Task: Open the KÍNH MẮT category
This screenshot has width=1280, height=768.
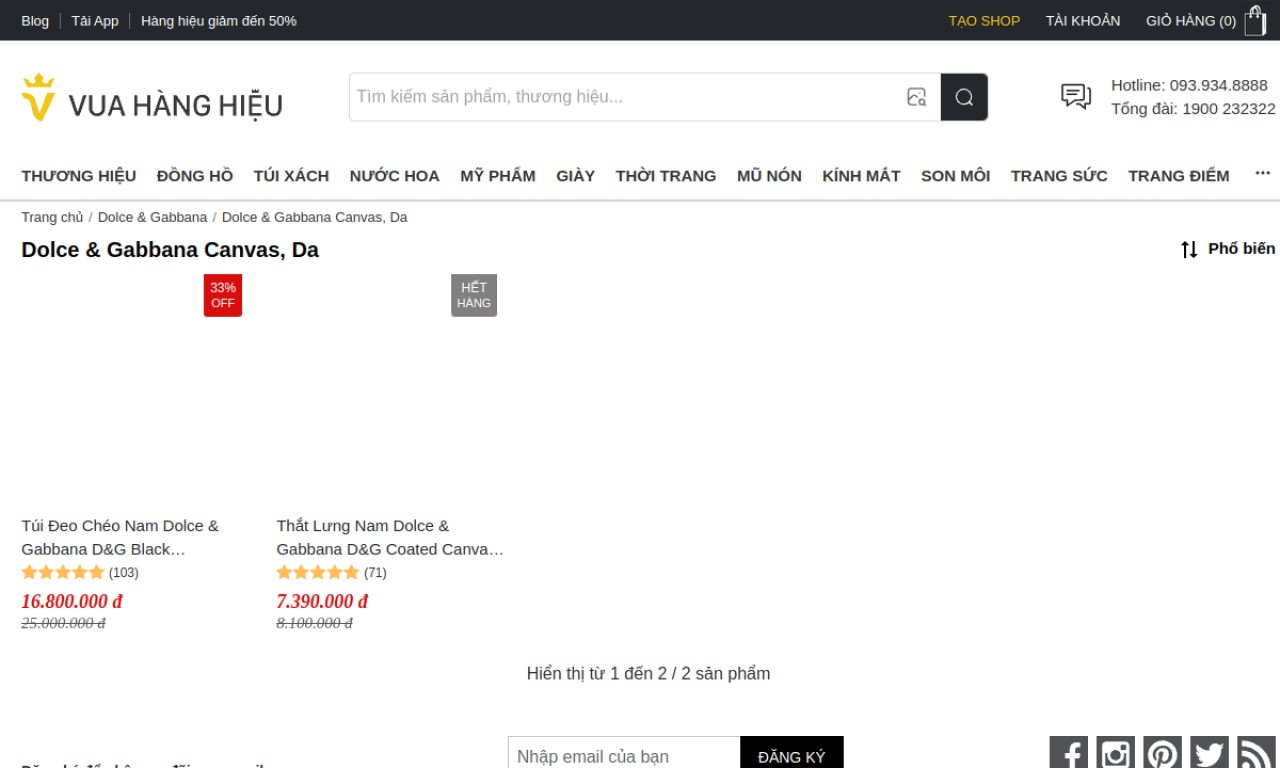Action: [x=862, y=176]
